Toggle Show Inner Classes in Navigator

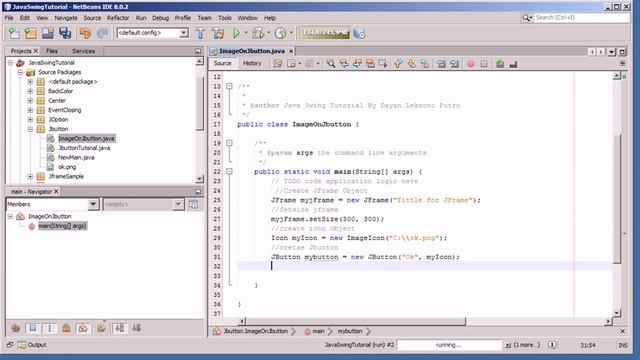click(x=83, y=328)
